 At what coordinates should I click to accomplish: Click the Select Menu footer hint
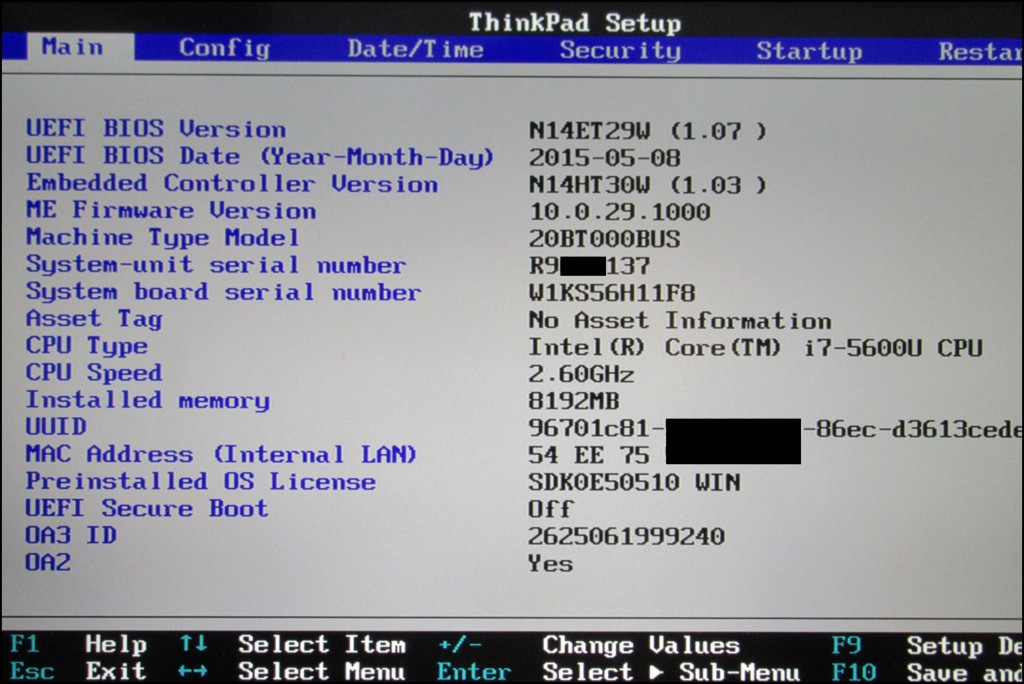coord(322,672)
